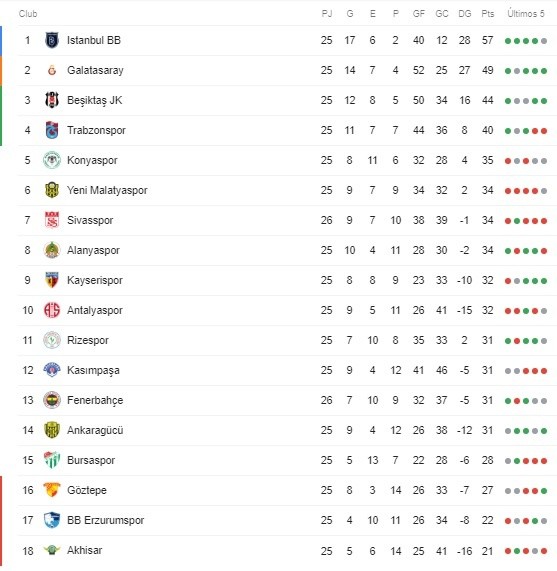Click Akhisar's last red result dot

(544, 551)
